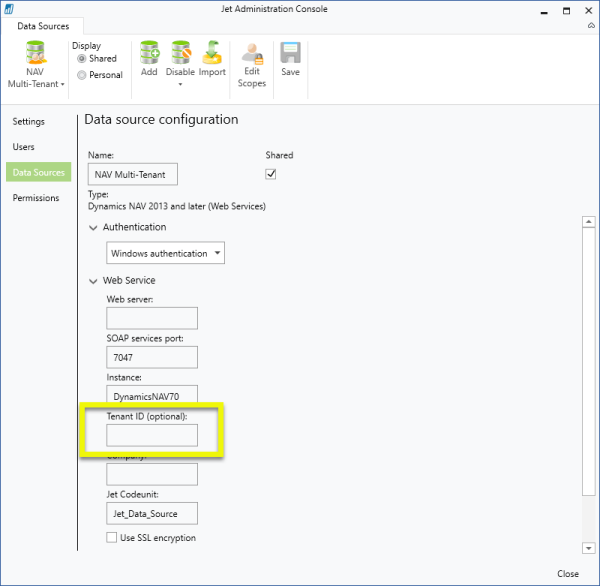Collapse the Authentication section
The image size is (600, 586).
tap(94, 227)
